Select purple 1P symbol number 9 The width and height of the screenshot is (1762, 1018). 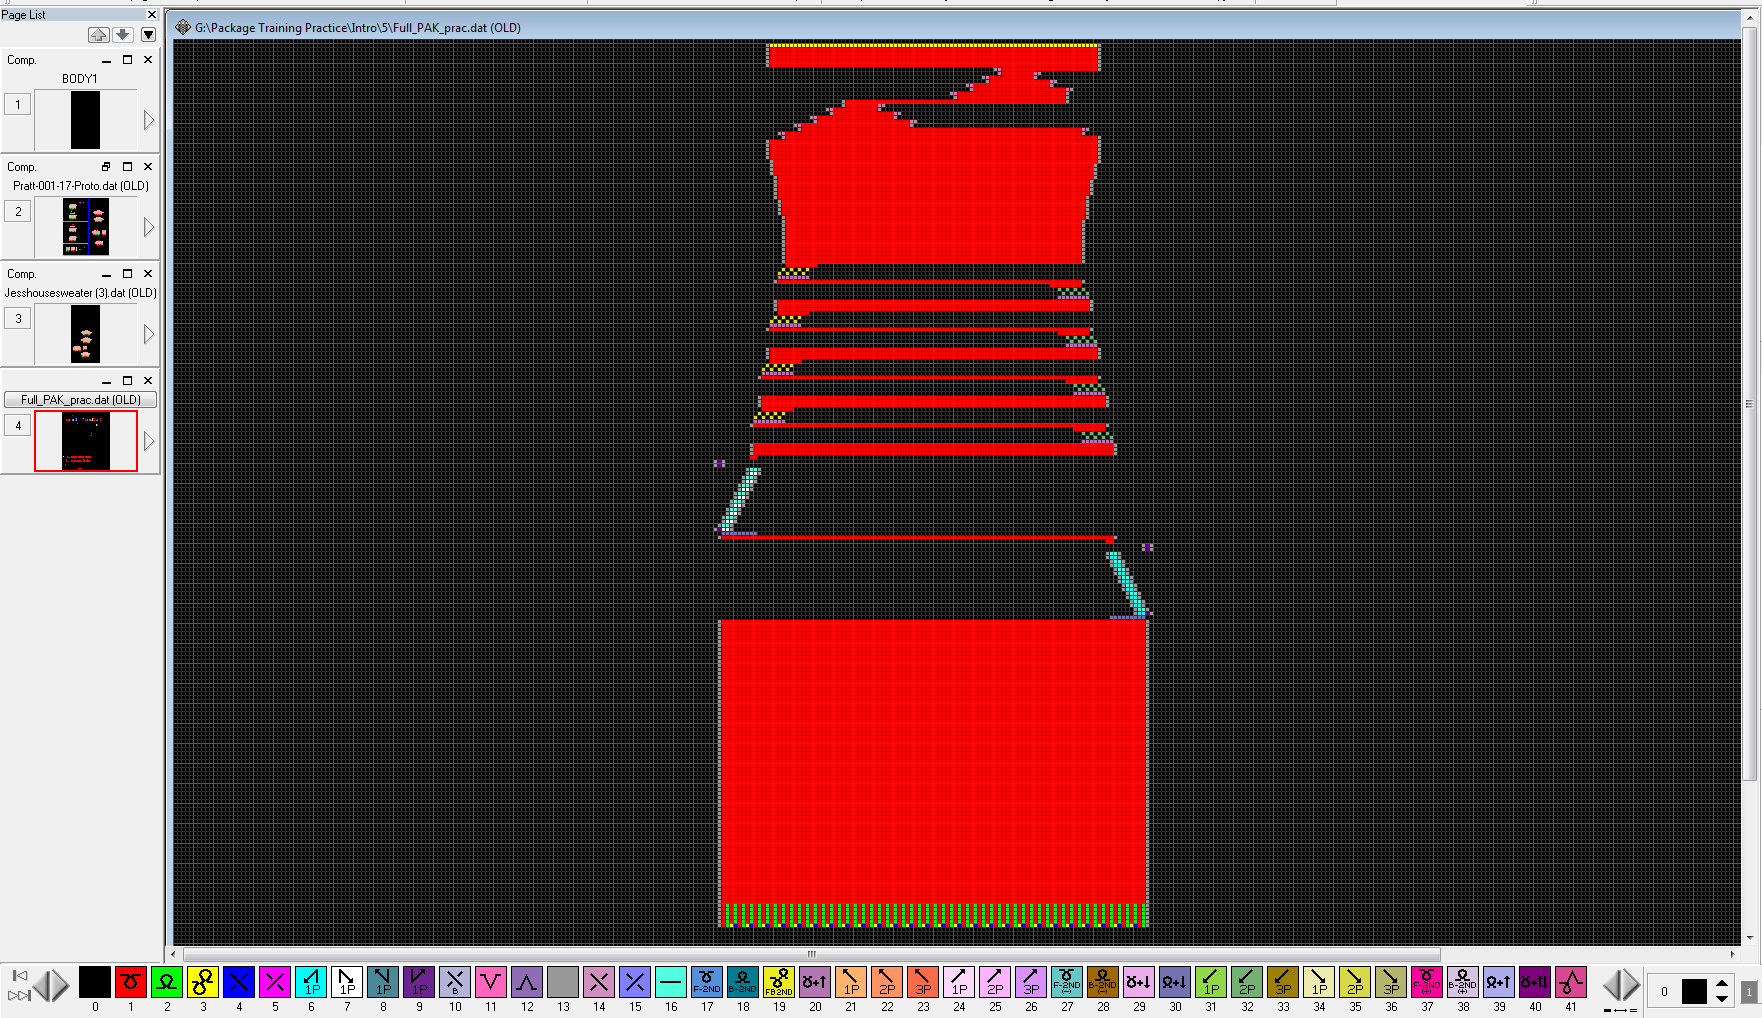click(x=419, y=983)
